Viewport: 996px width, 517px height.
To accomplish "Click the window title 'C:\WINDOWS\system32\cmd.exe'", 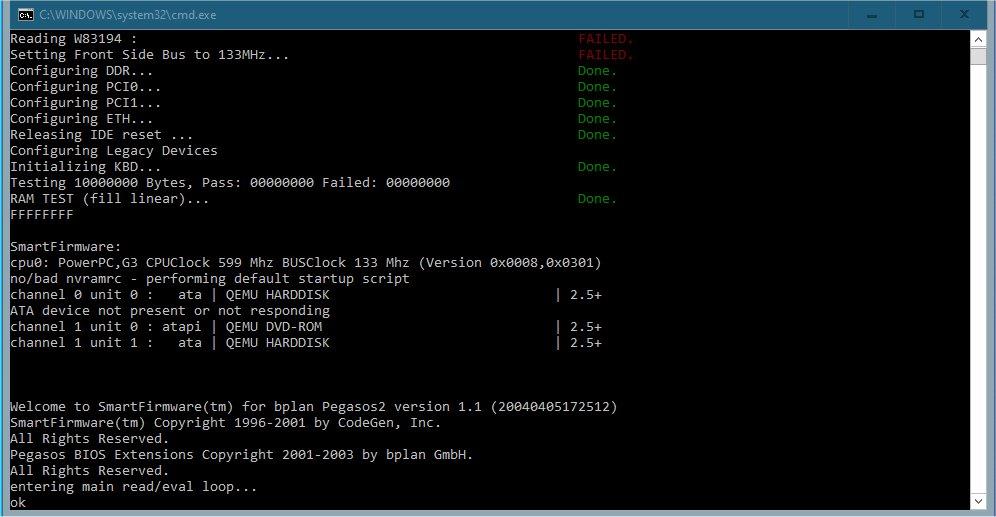I will [x=128, y=15].
